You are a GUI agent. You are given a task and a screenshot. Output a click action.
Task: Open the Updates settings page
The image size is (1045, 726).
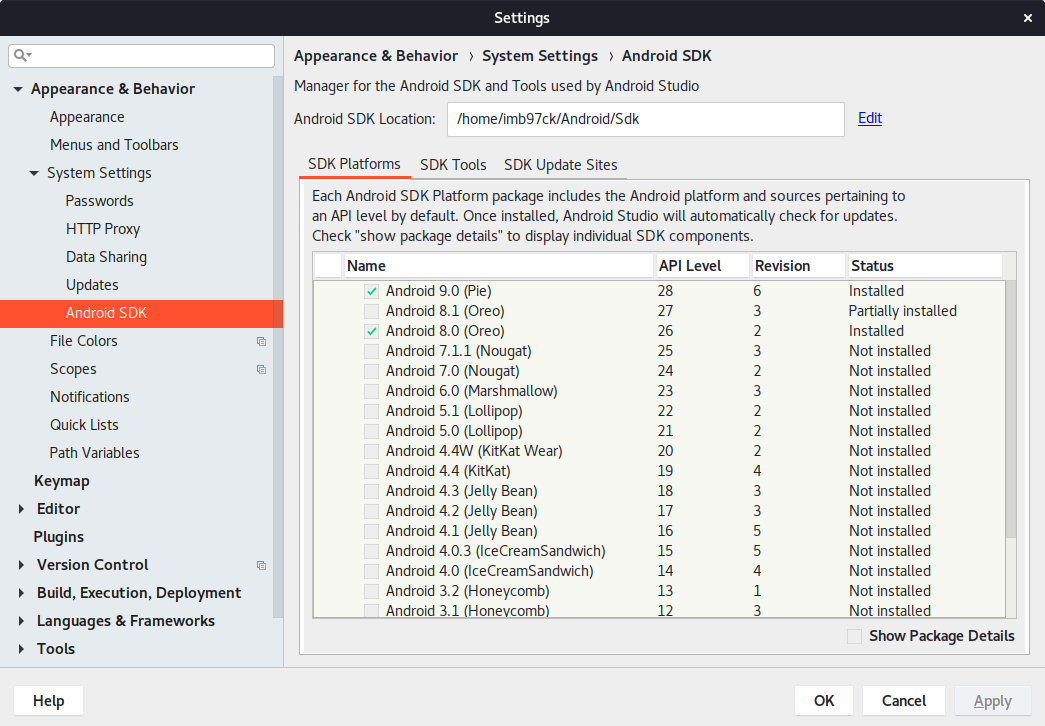pyautogui.click(x=92, y=285)
